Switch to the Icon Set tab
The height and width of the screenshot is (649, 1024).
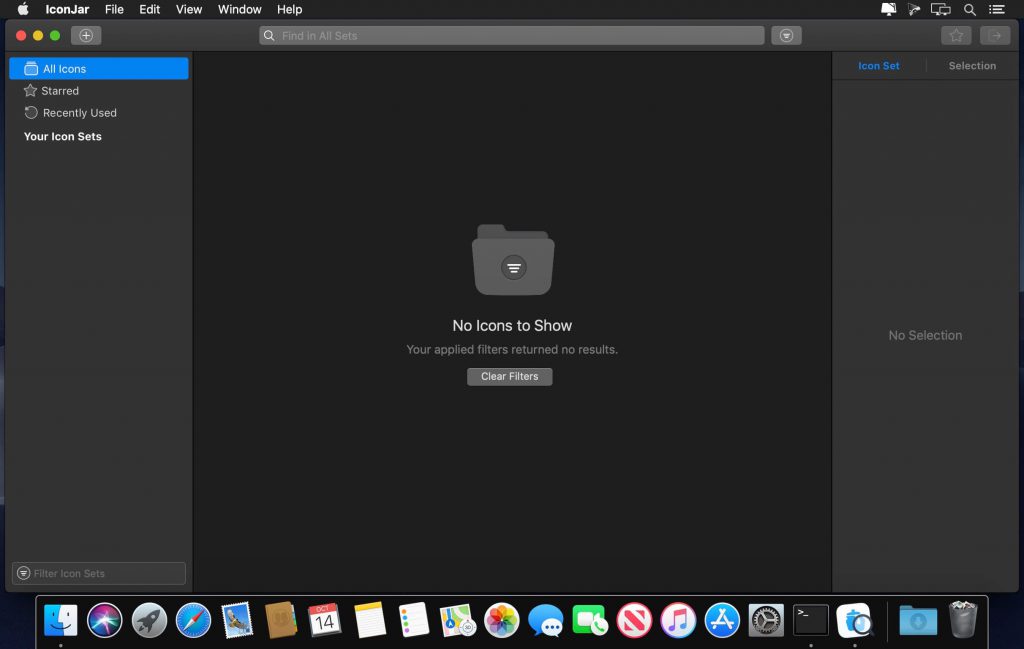tap(878, 65)
